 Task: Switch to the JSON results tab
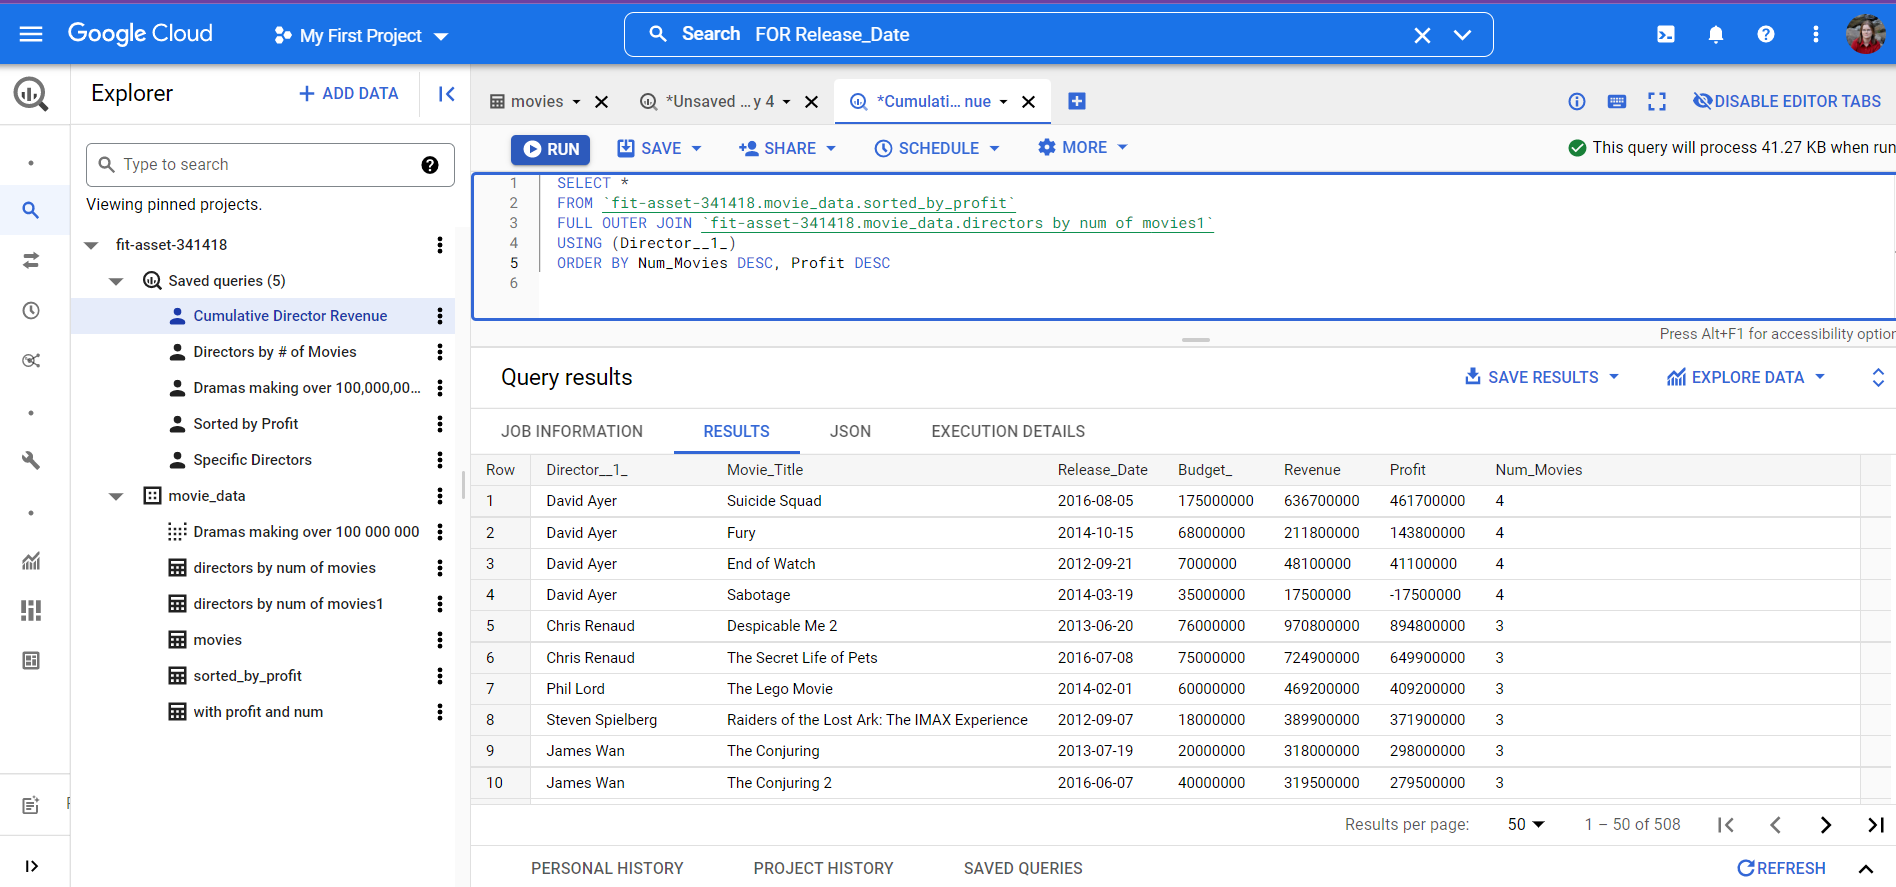point(850,432)
